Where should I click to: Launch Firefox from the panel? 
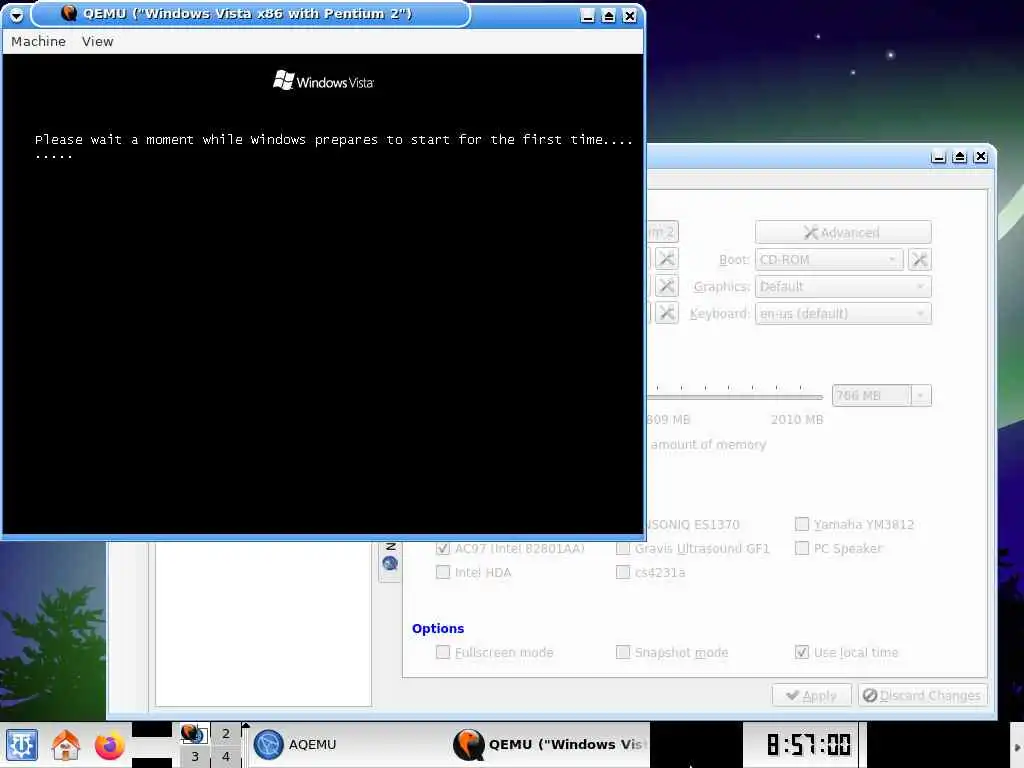click(x=109, y=744)
